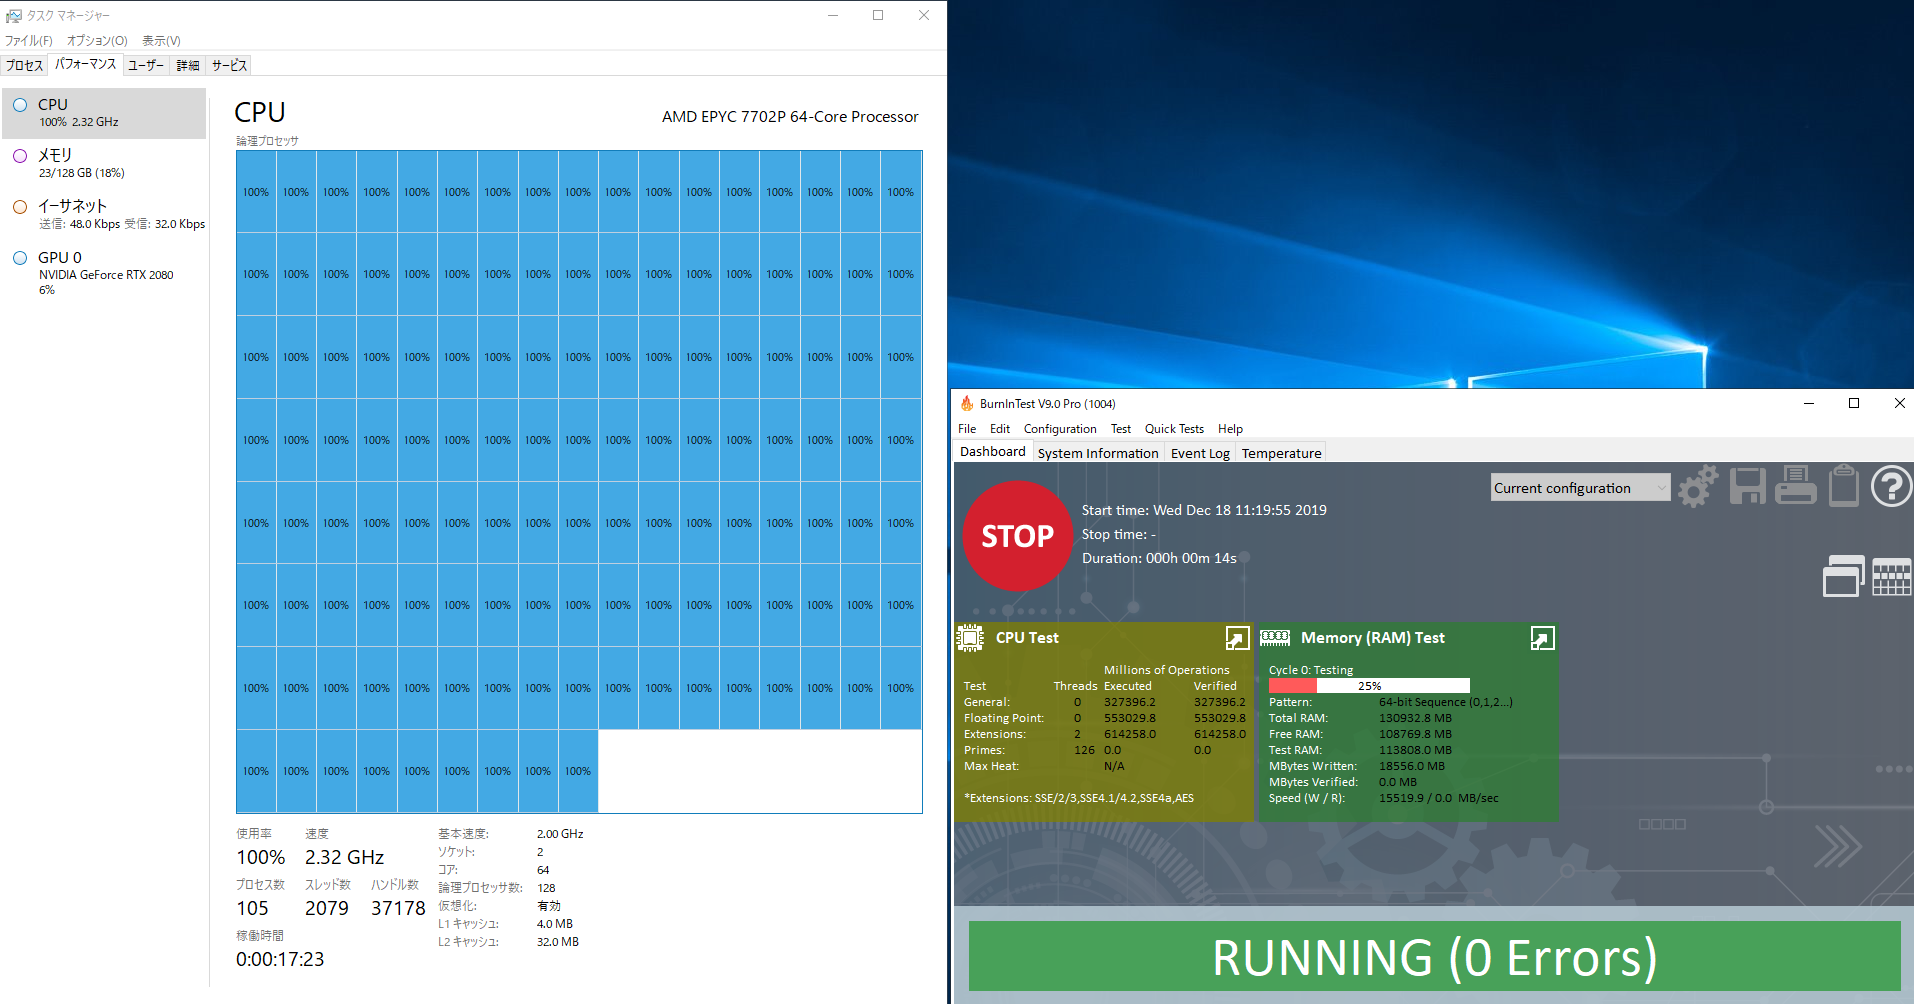Viewport: 1914px width, 1004px height.
Task: Click the 2079 thread count value
Action: click(x=327, y=908)
